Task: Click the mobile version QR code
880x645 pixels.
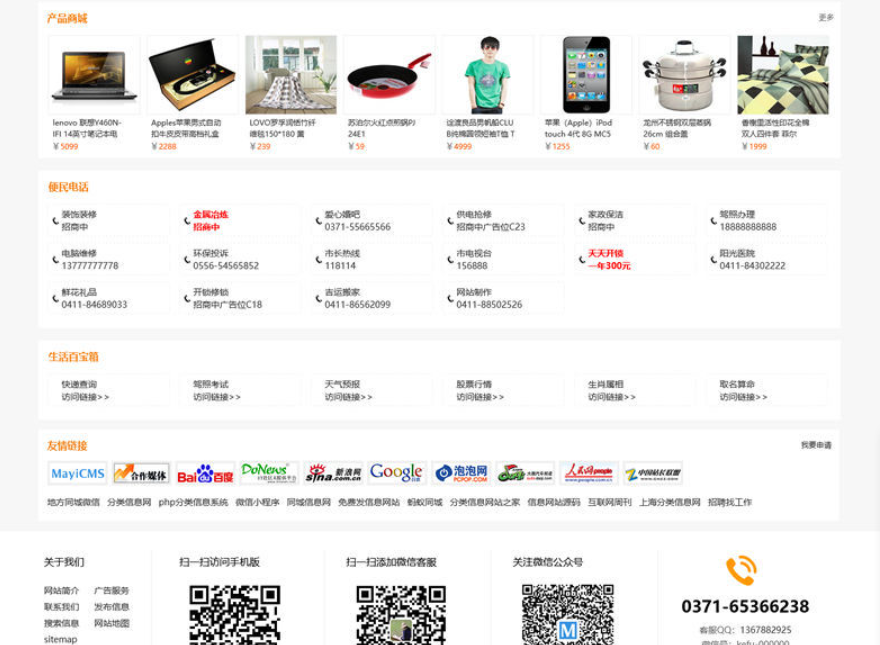Action: coord(235,615)
